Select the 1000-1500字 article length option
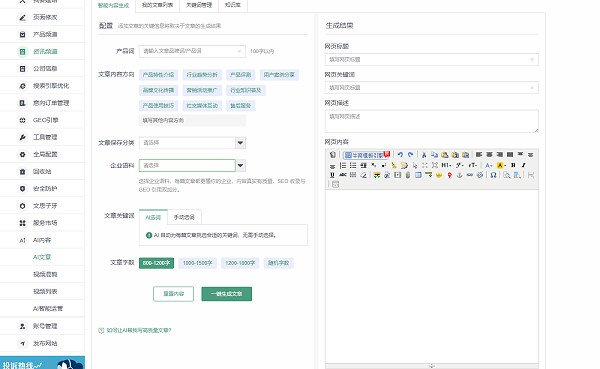The image size is (600, 369). 197,263
